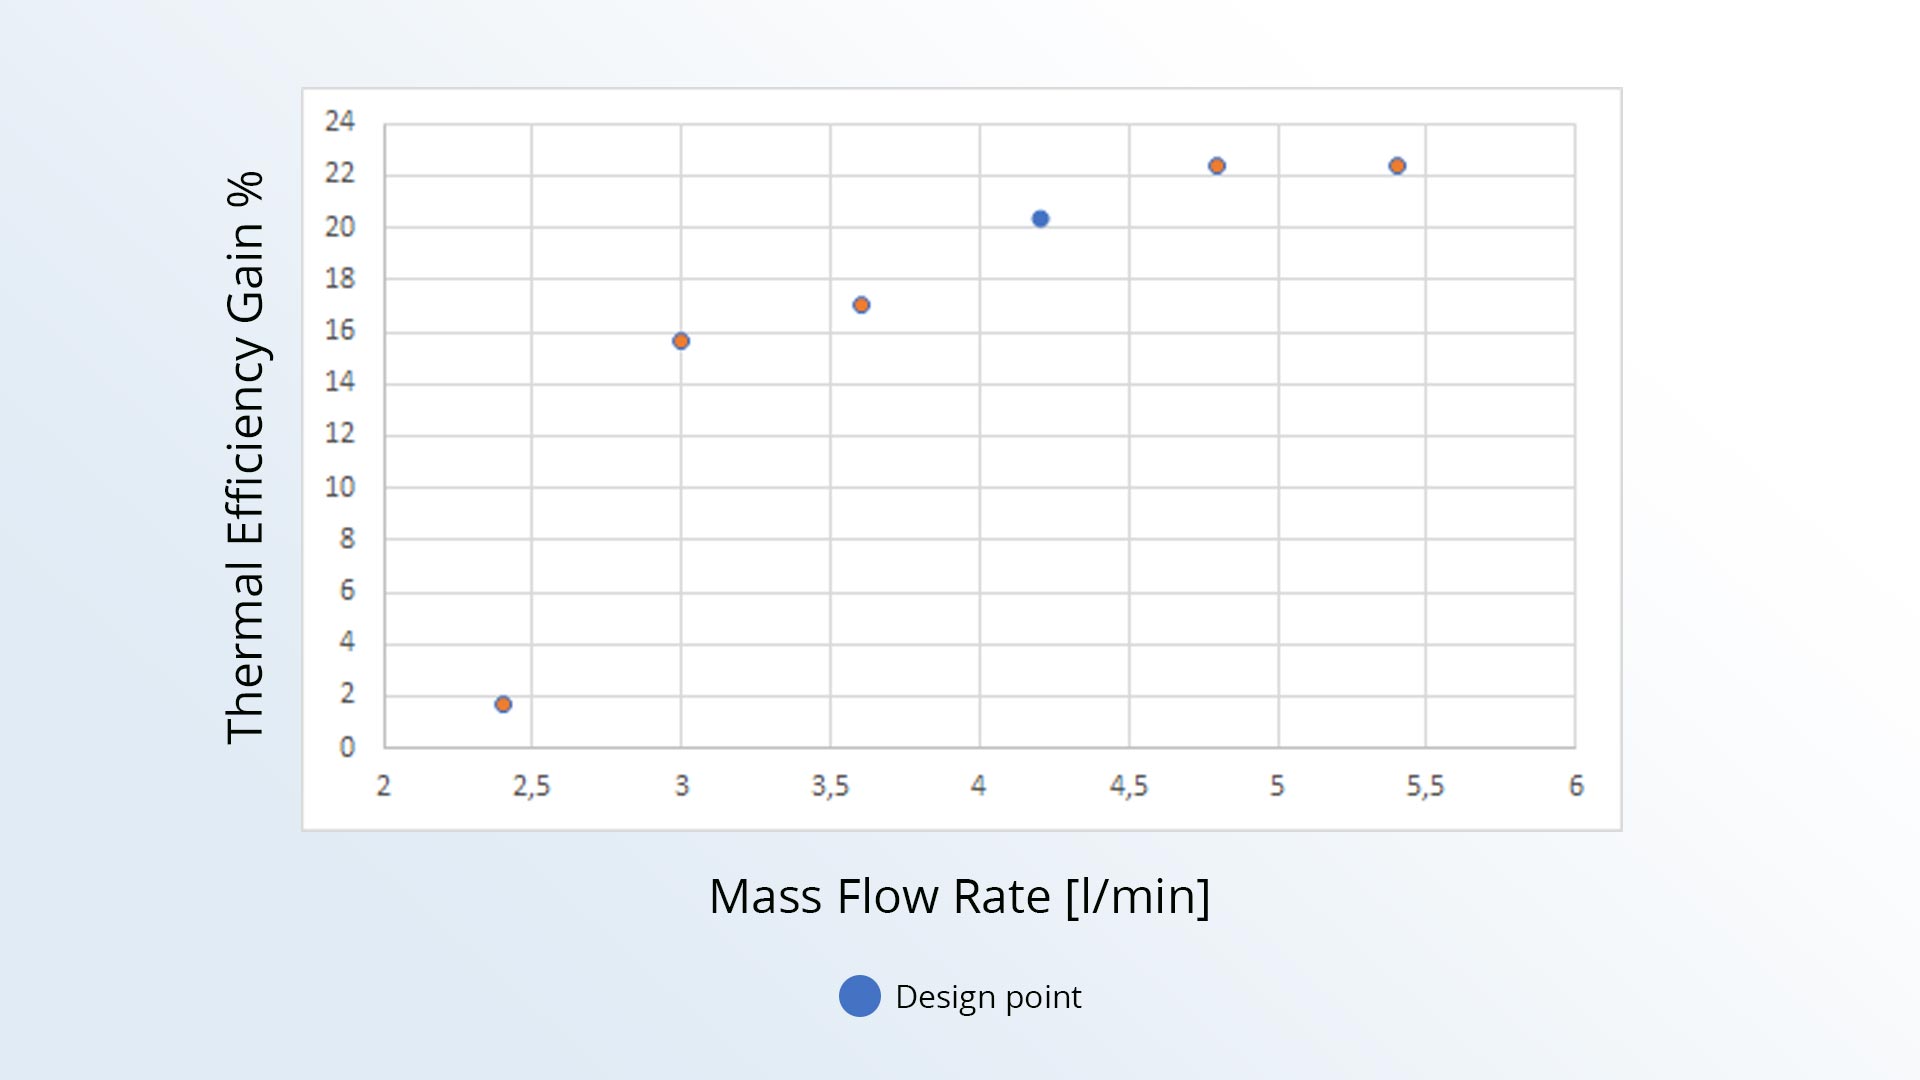Click the x-axis label 4,5

tap(1129, 786)
